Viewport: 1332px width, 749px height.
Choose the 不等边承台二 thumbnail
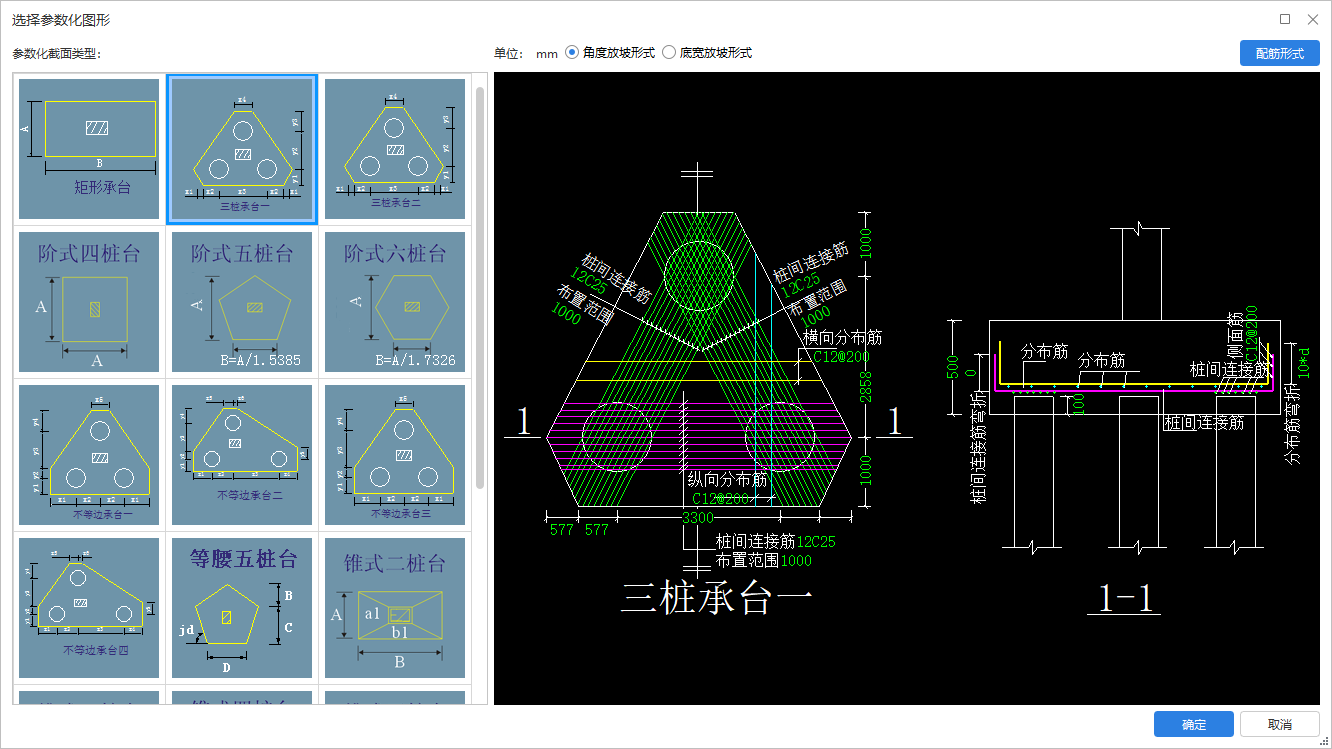coord(242,455)
